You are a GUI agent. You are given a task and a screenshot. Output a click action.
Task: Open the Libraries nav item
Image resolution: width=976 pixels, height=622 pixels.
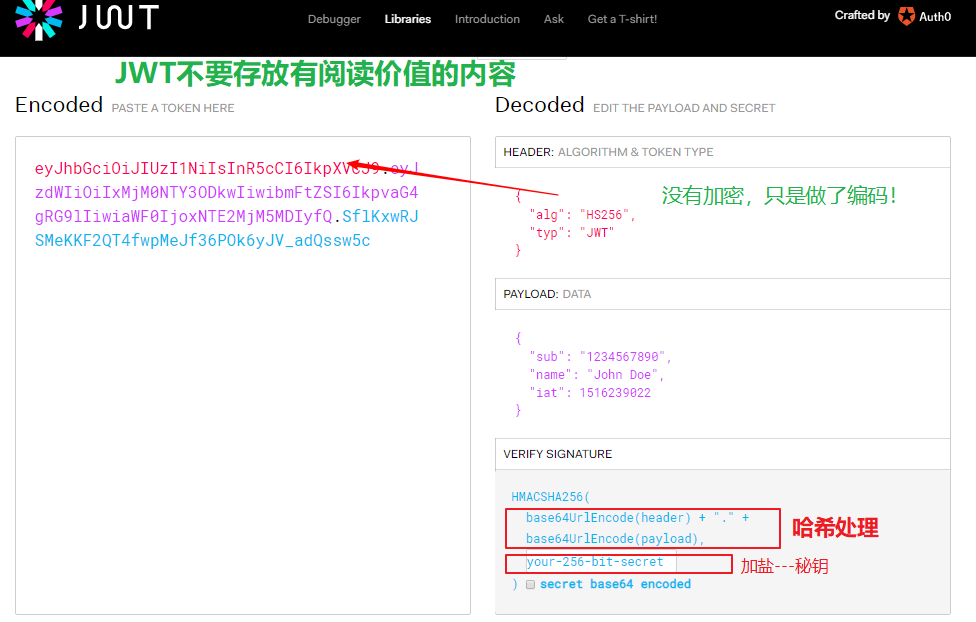[x=408, y=19]
